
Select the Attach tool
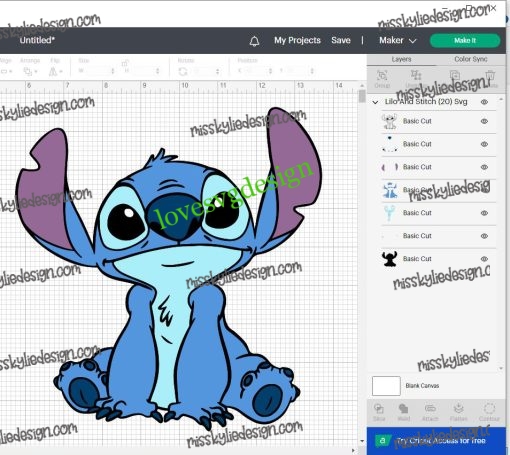click(430, 412)
